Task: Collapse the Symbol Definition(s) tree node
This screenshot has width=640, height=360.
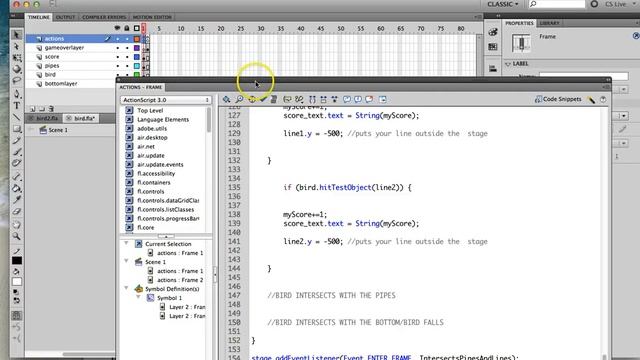Action: click(x=126, y=289)
